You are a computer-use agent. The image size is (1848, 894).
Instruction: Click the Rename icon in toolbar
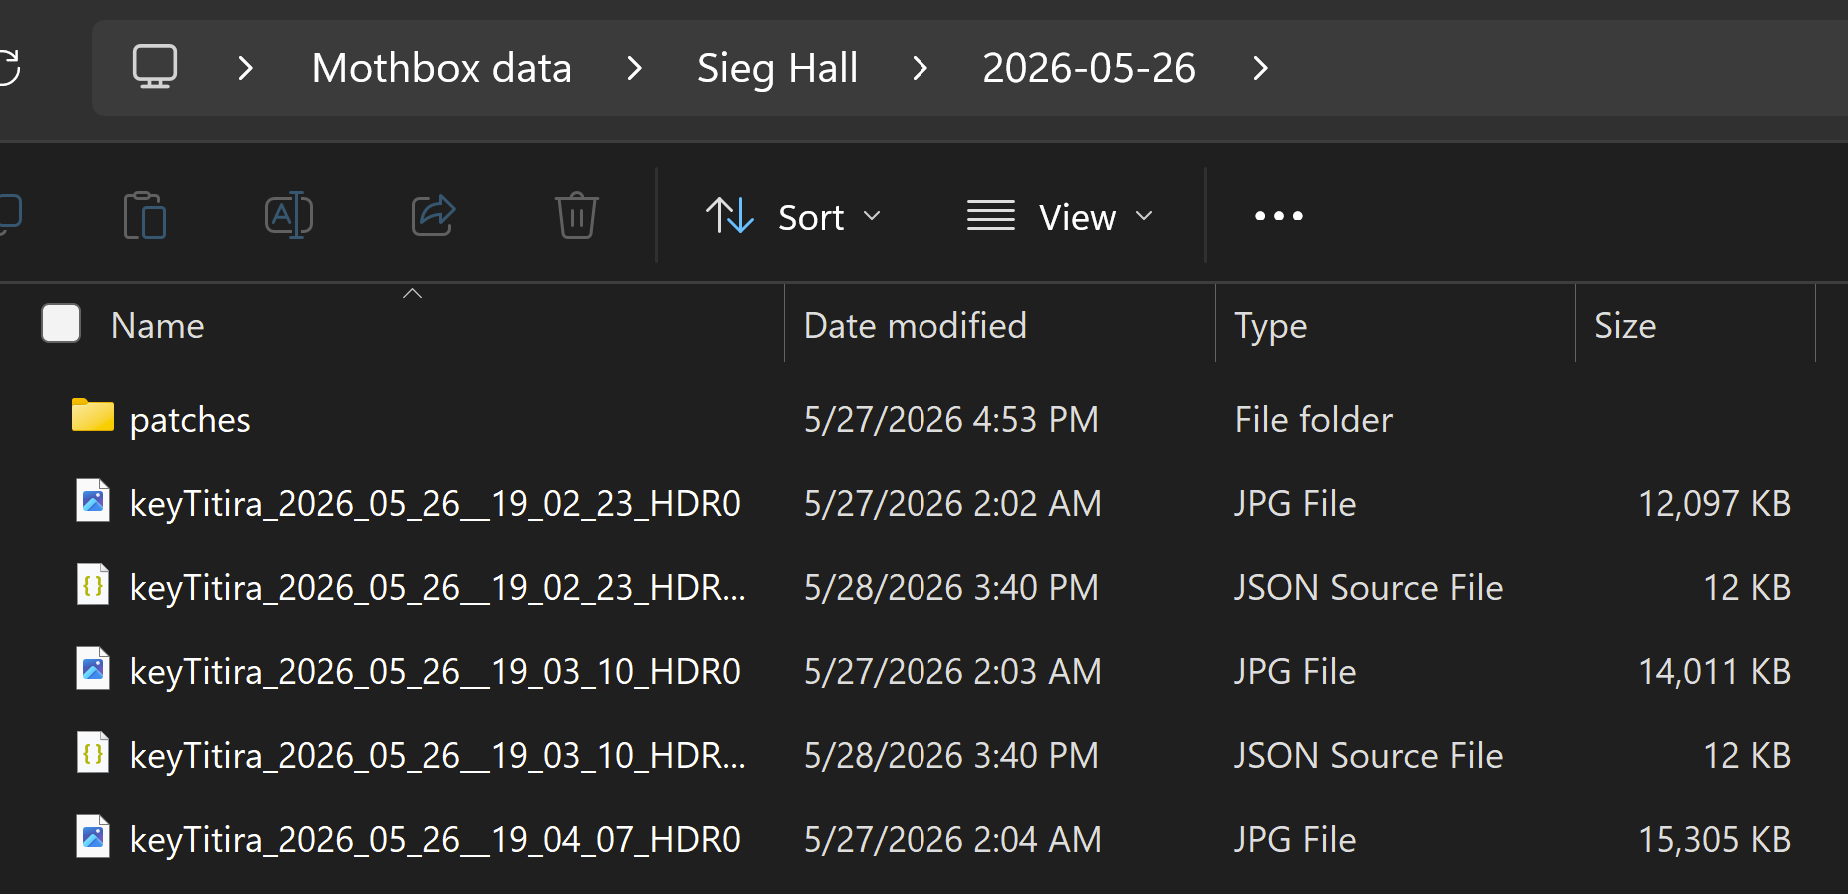(289, 215)
